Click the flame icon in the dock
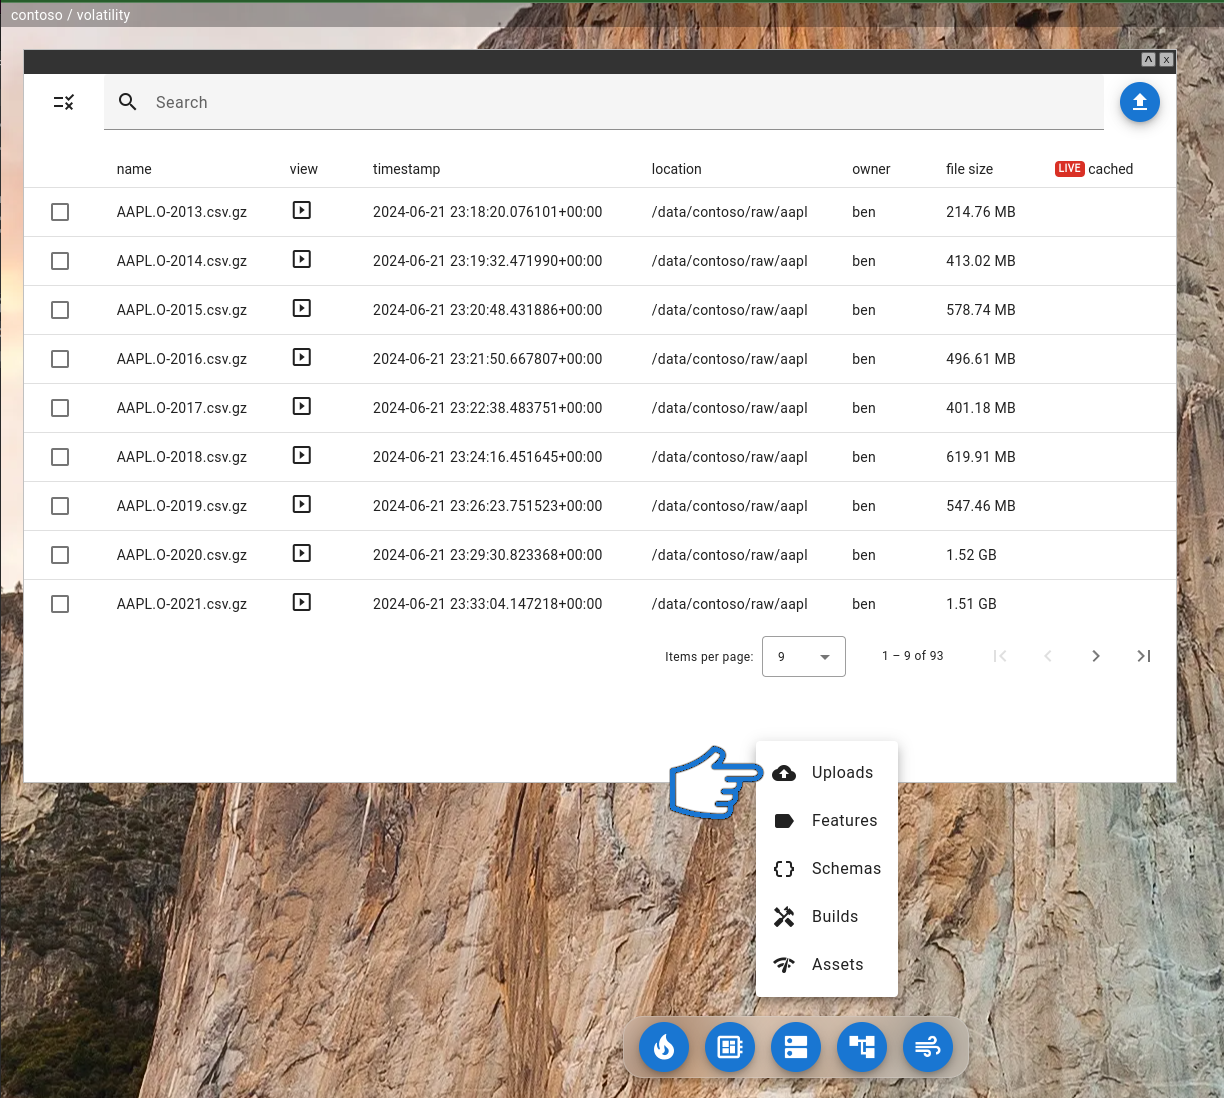Screen dimensions: 1224x1098 [664, 1047]
